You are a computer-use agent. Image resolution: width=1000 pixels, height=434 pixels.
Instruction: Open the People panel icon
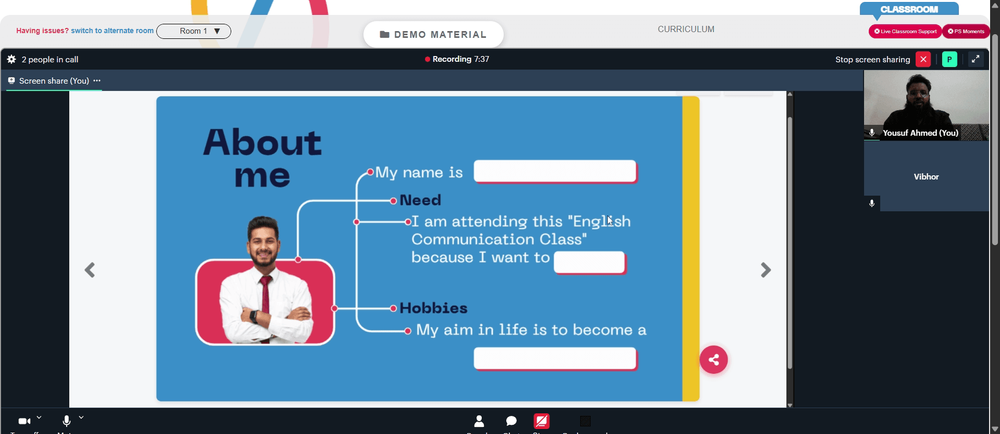(479, 421)
